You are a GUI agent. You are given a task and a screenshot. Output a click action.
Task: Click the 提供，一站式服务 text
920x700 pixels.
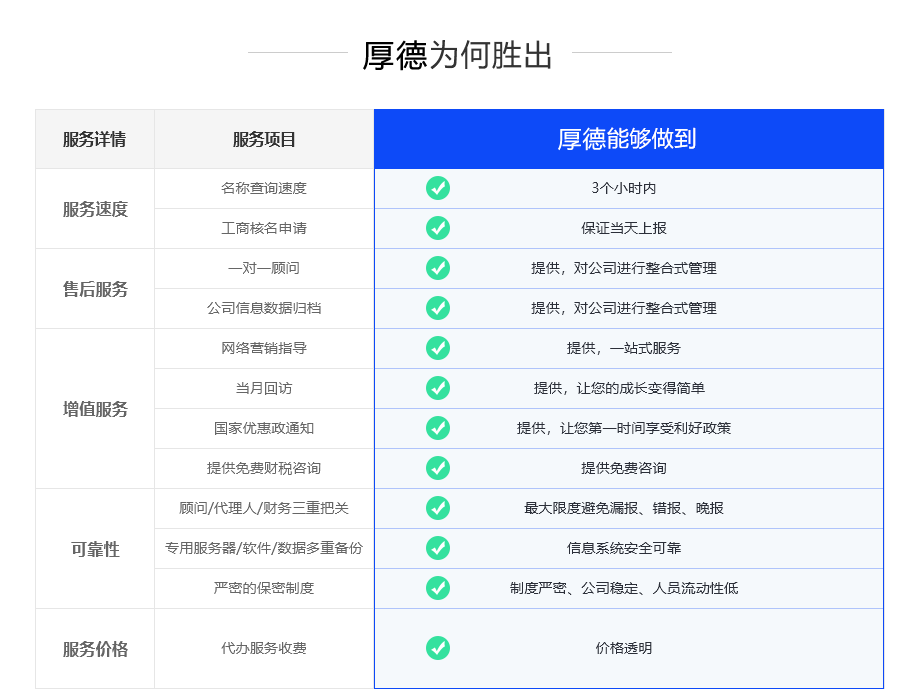pos(624,348)
